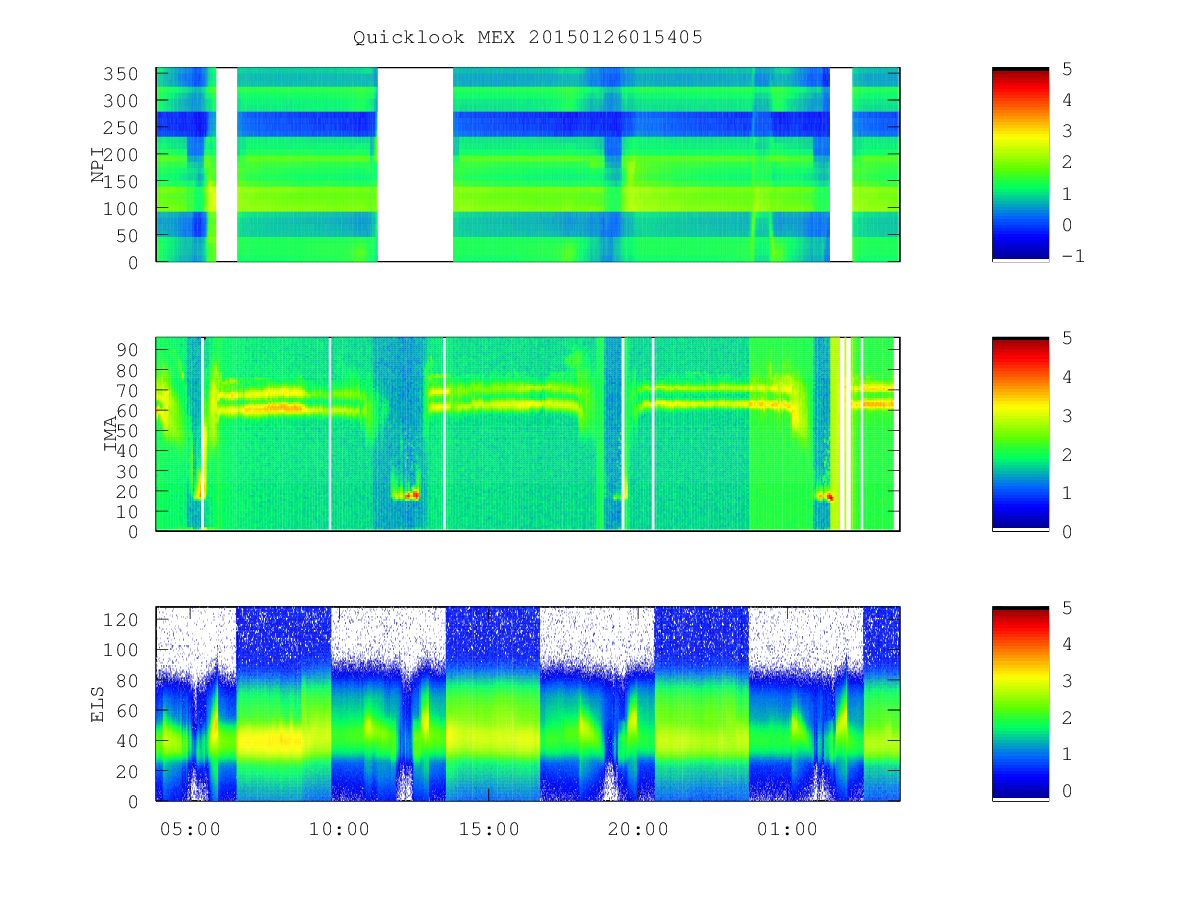
Task: Click the title 'Quicklook MEX 20150126015405'
Action: (528, 38)
